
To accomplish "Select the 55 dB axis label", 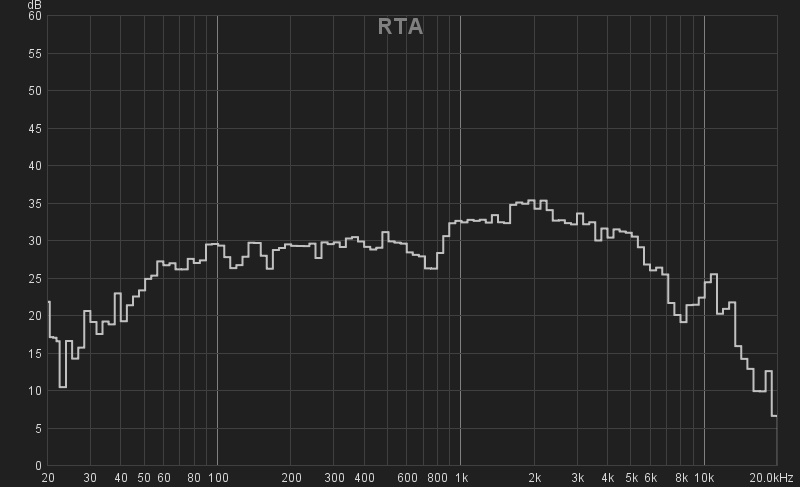I will (x=35, y=54).
